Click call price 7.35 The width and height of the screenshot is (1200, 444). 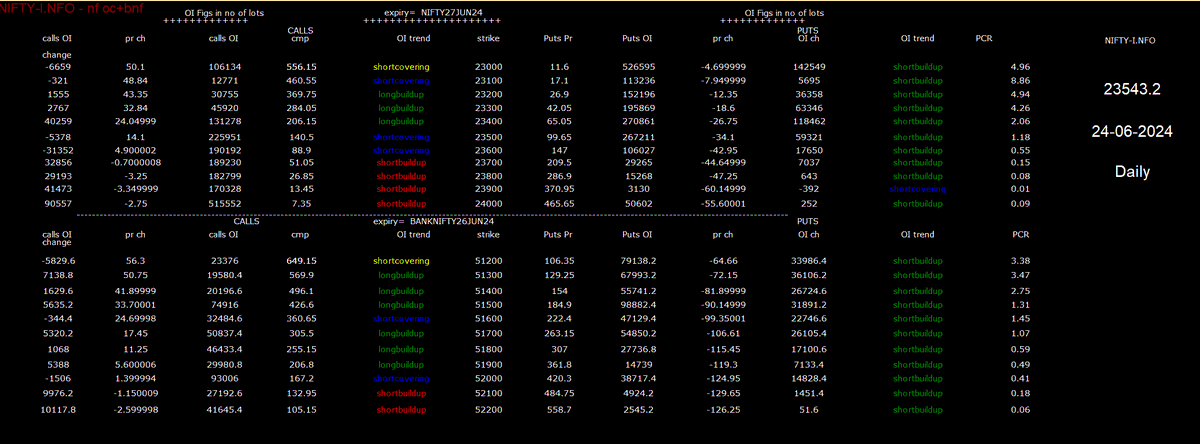tap(300, 204)
